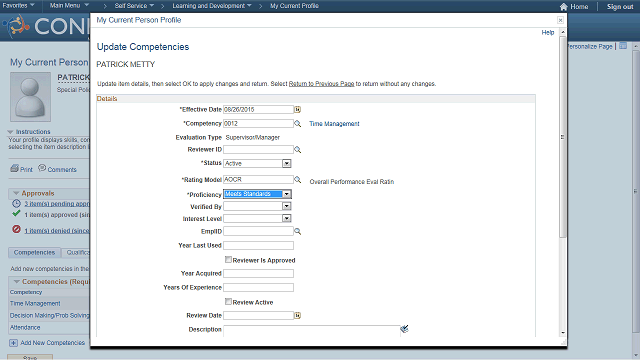This screenshot has height=360, width=640.
Task: Click the EmplID lookup magnifier icon
Action: pyautogui.click(x=298, y=231)
